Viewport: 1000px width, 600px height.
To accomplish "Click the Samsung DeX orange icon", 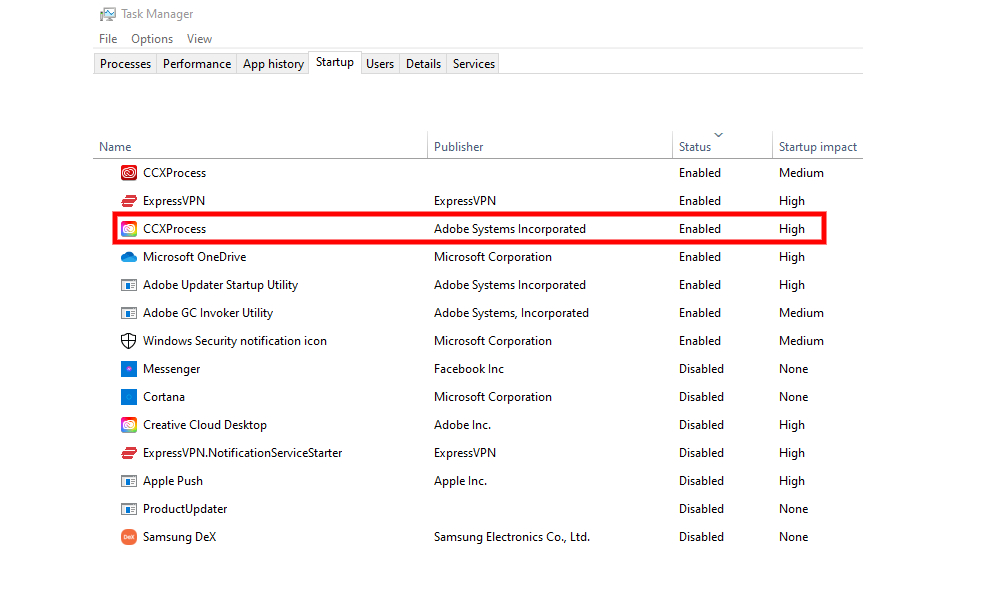I will click(x=128, y=537).
